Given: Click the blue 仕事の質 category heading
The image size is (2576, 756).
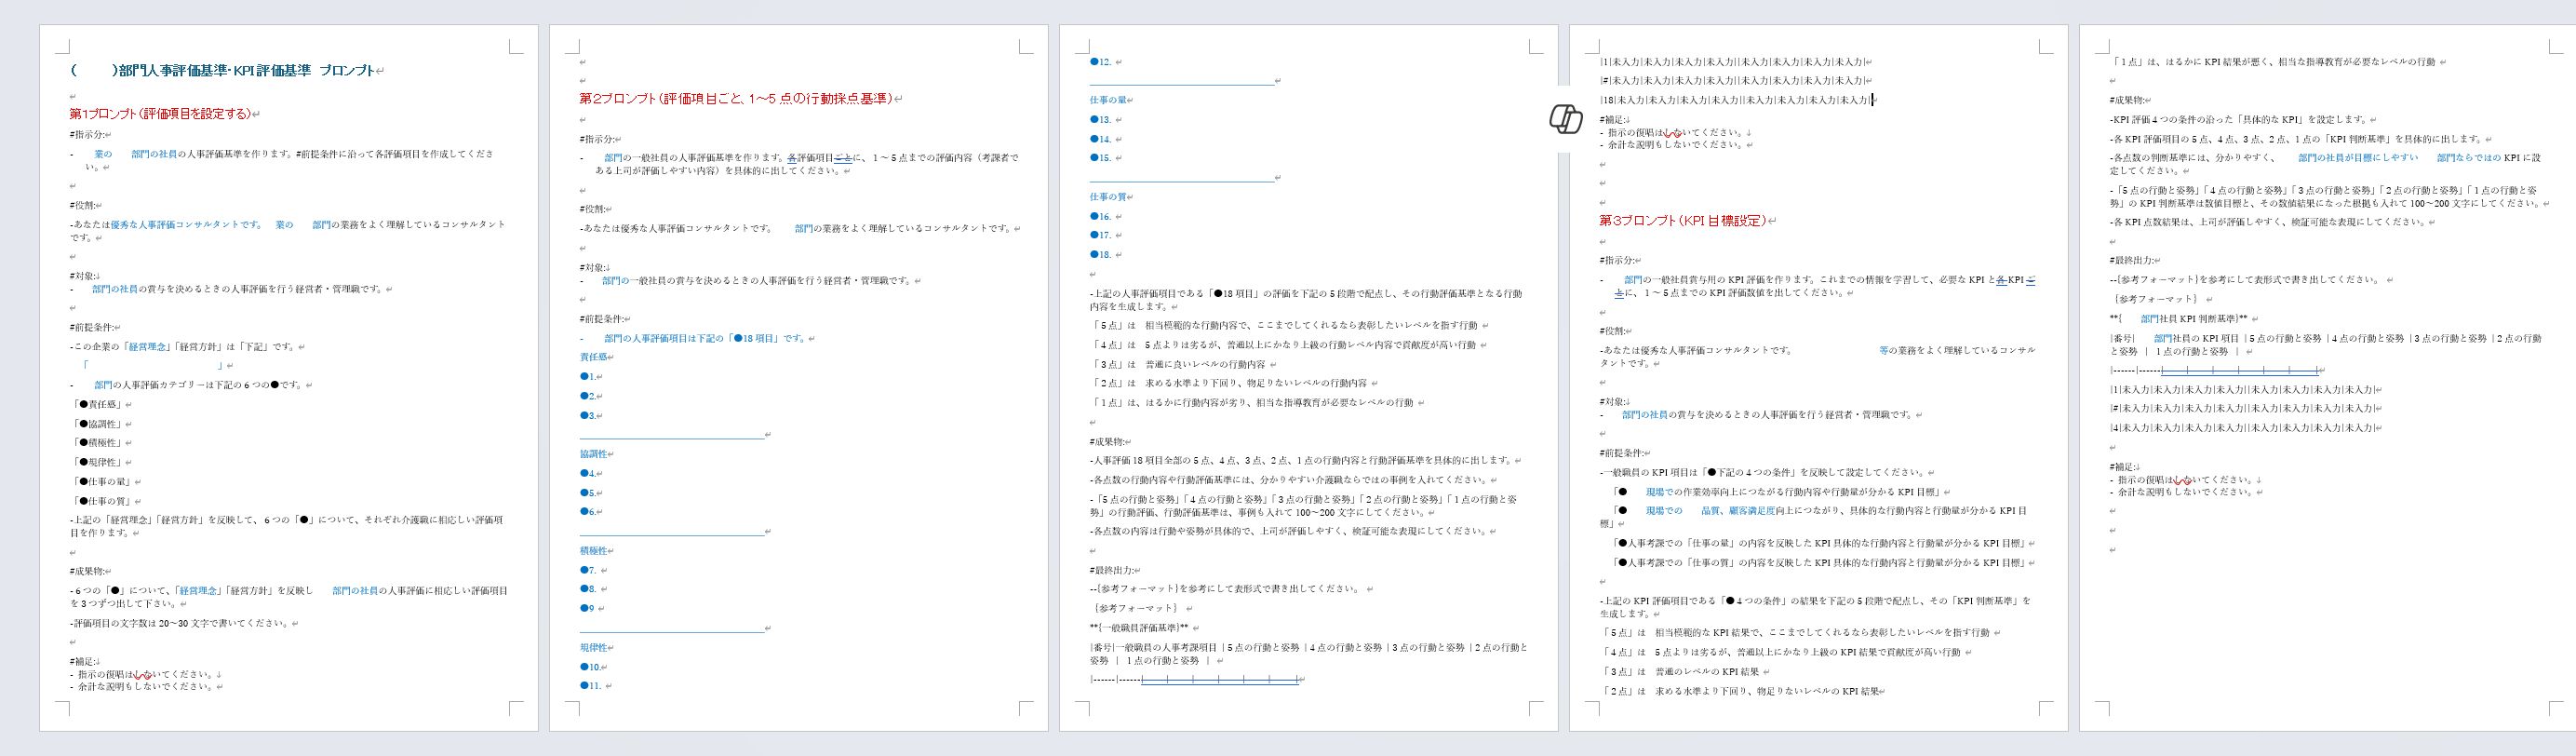Looking at the screenshot, I should tap(1108, 197).
